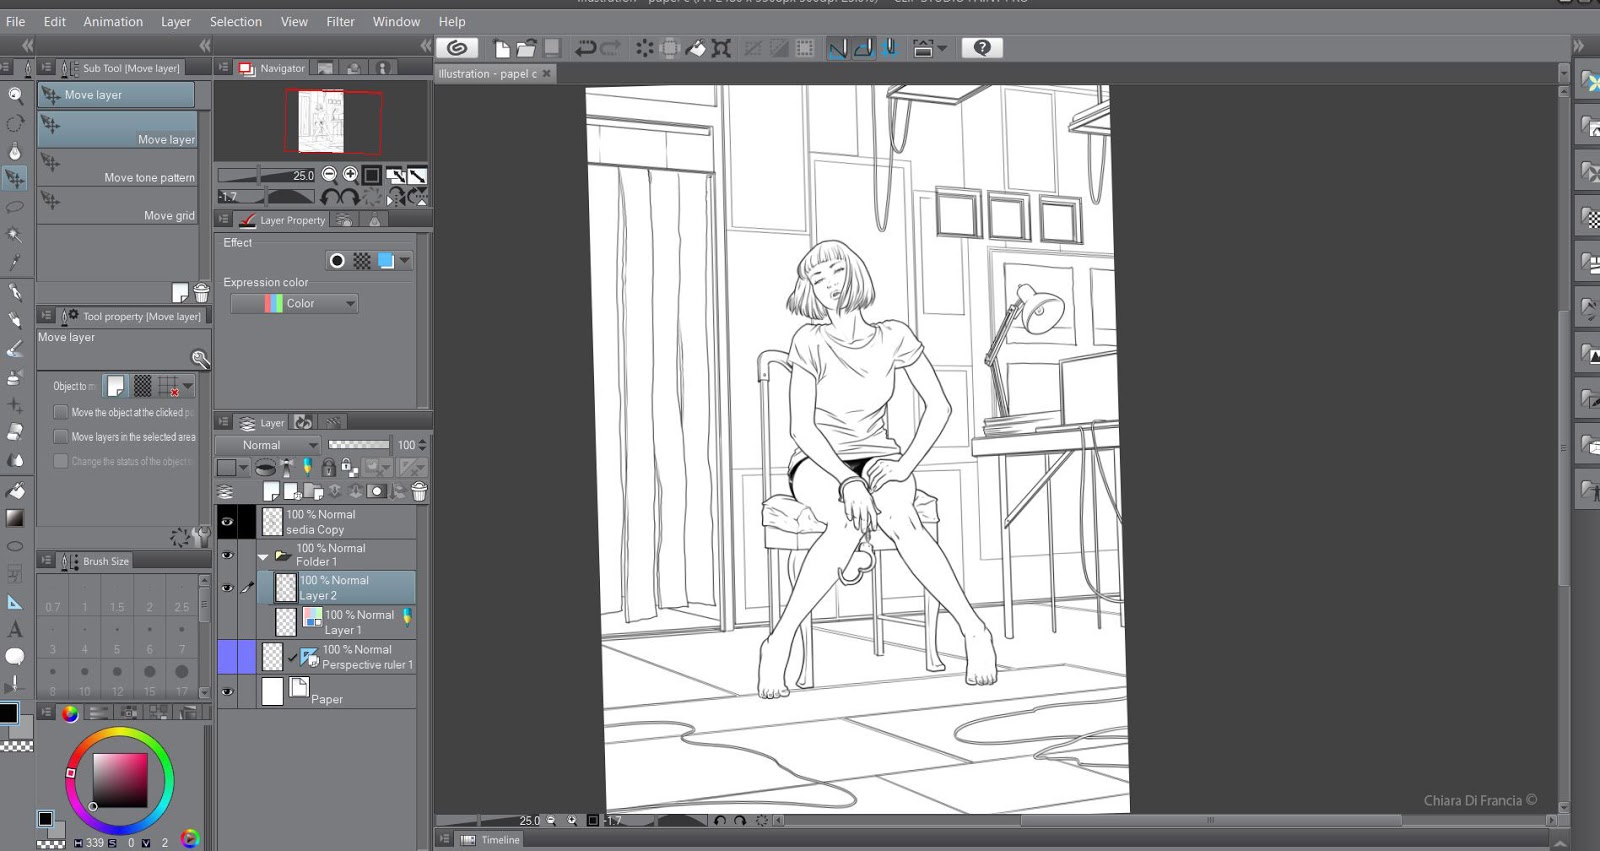Screen dimensions: 1600x851
Task: Select the Layer 1 row
Action: (338, 622)
